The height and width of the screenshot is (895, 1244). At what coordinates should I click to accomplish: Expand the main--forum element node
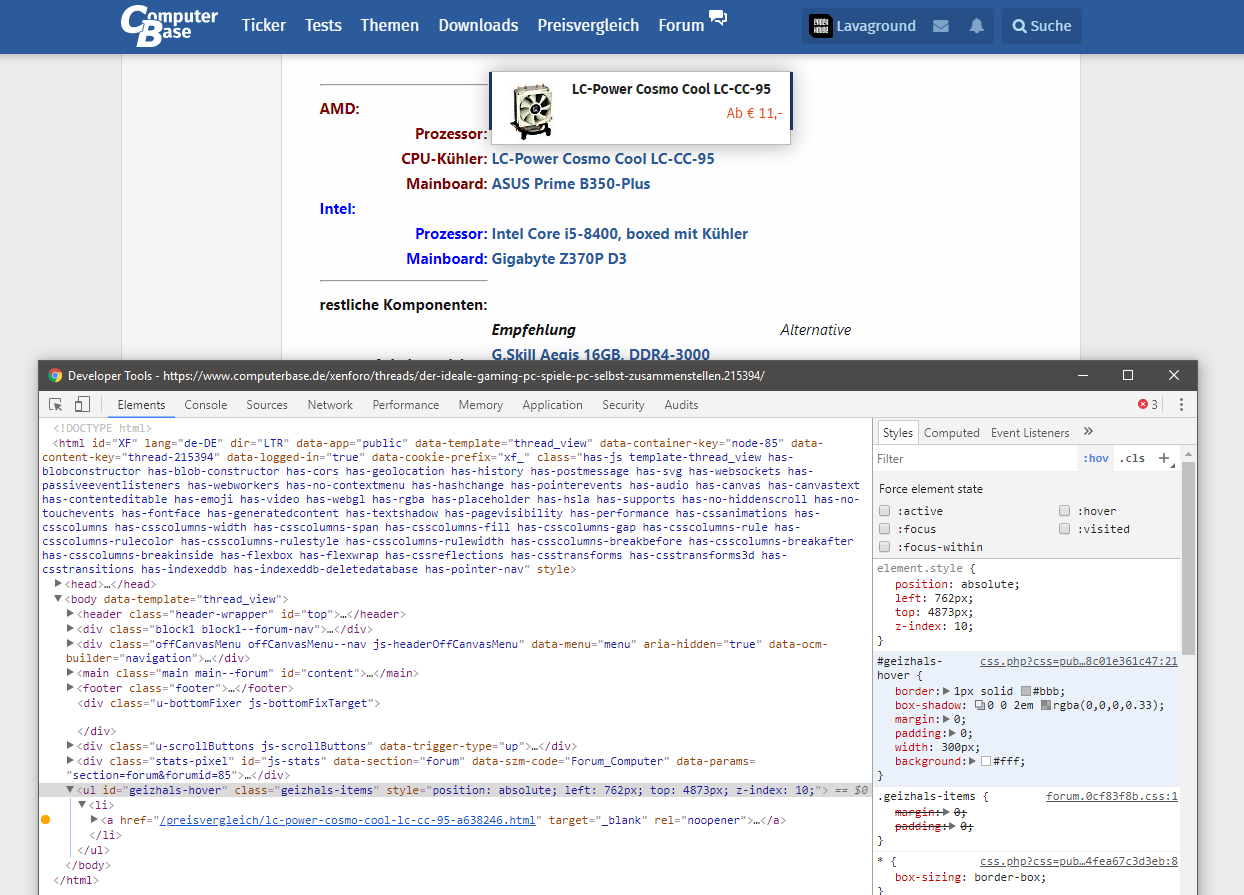pyautogui.click(x=71, y=673)
